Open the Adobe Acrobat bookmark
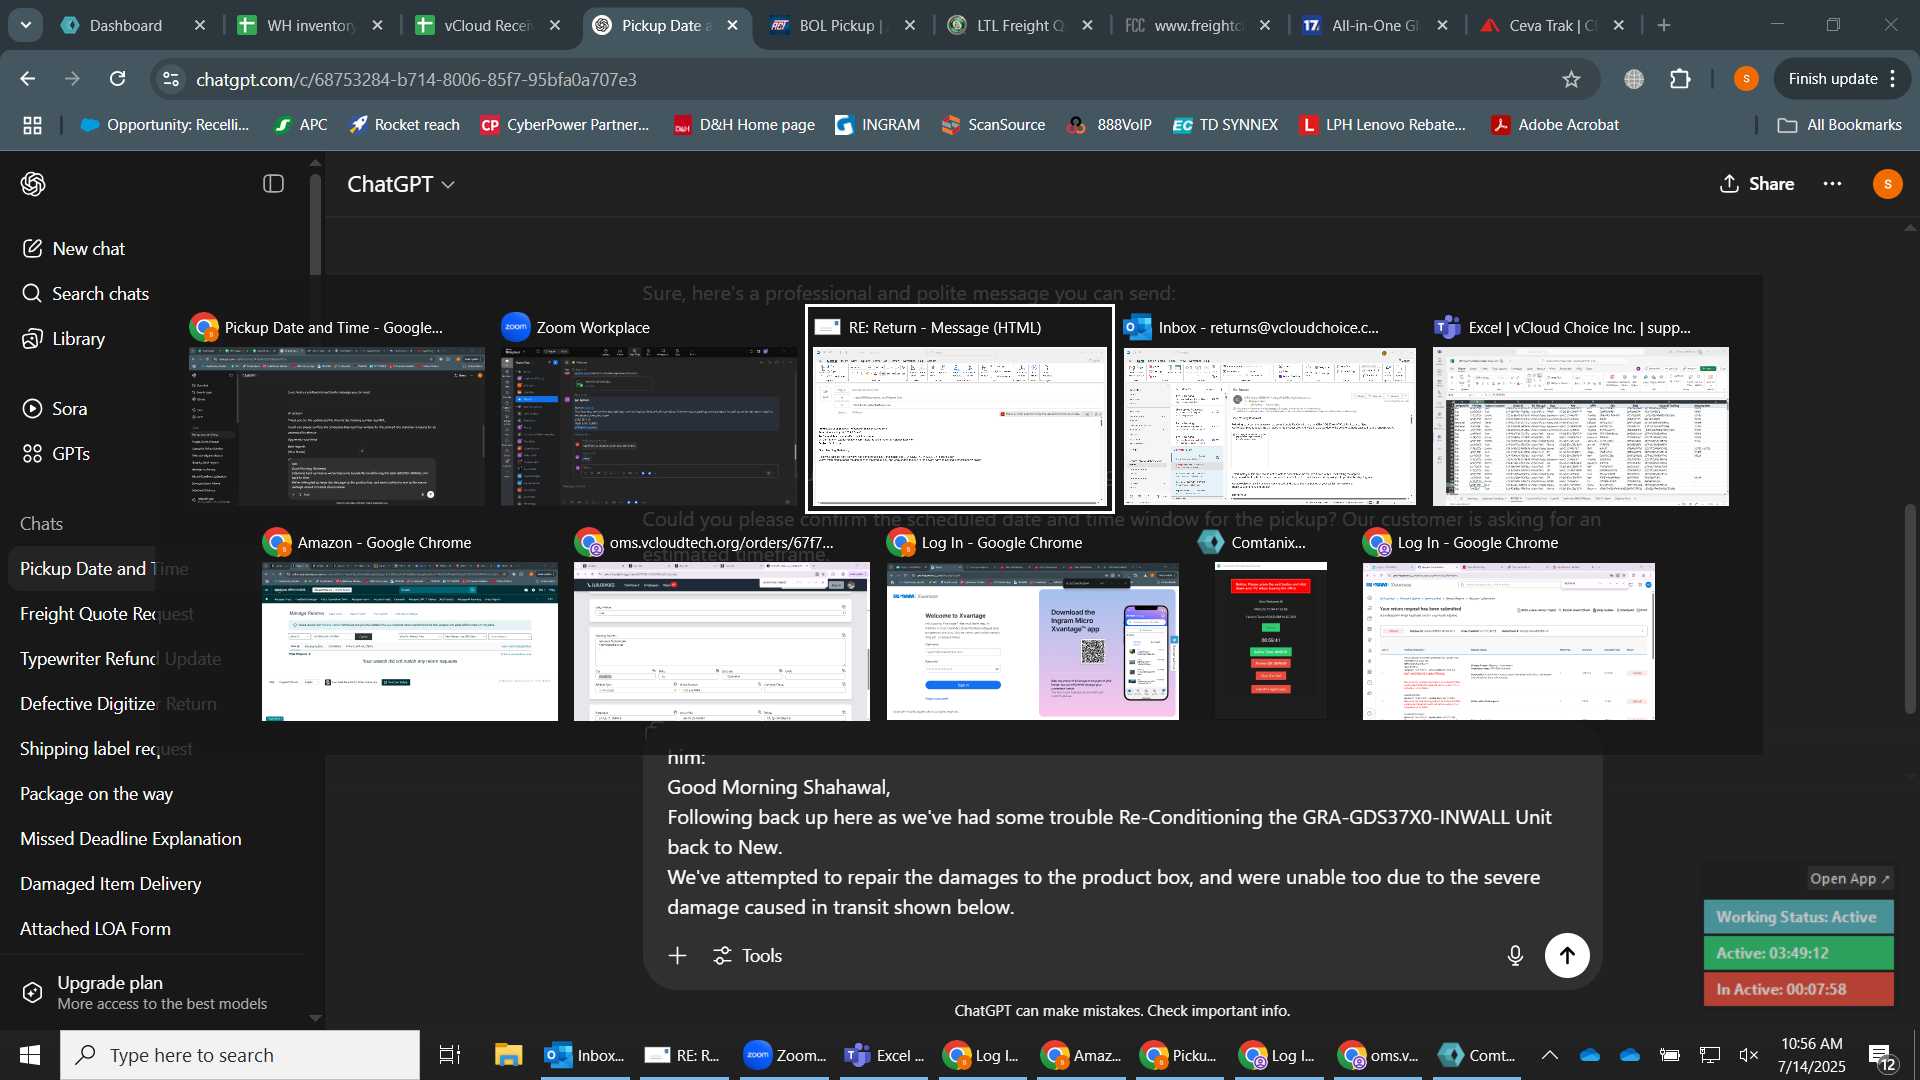 tap(1555, 125)
